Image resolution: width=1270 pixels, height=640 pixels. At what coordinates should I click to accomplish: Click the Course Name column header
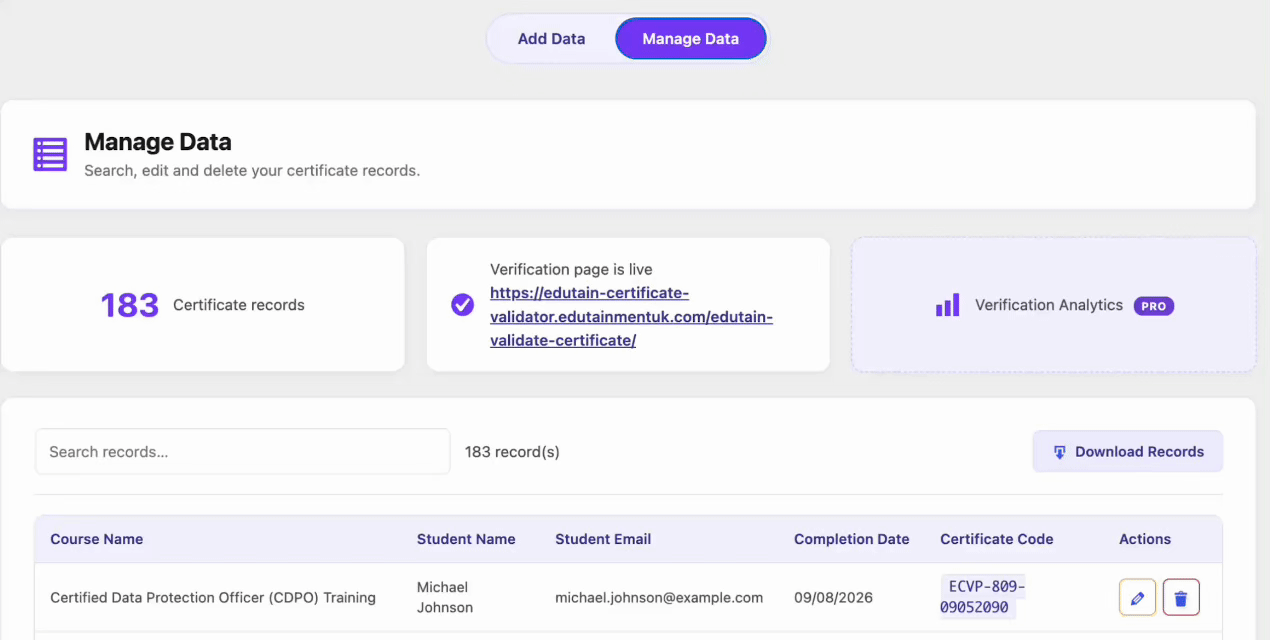coord(97,539)
